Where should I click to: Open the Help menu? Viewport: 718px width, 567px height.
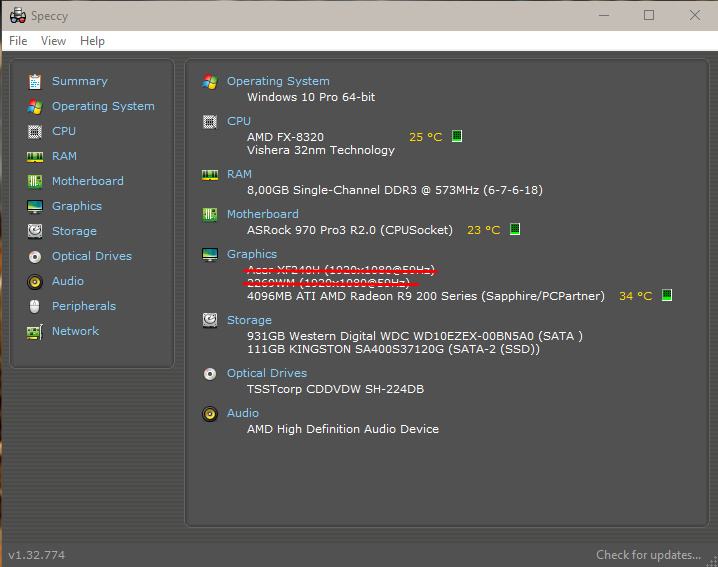coord(92,41)
